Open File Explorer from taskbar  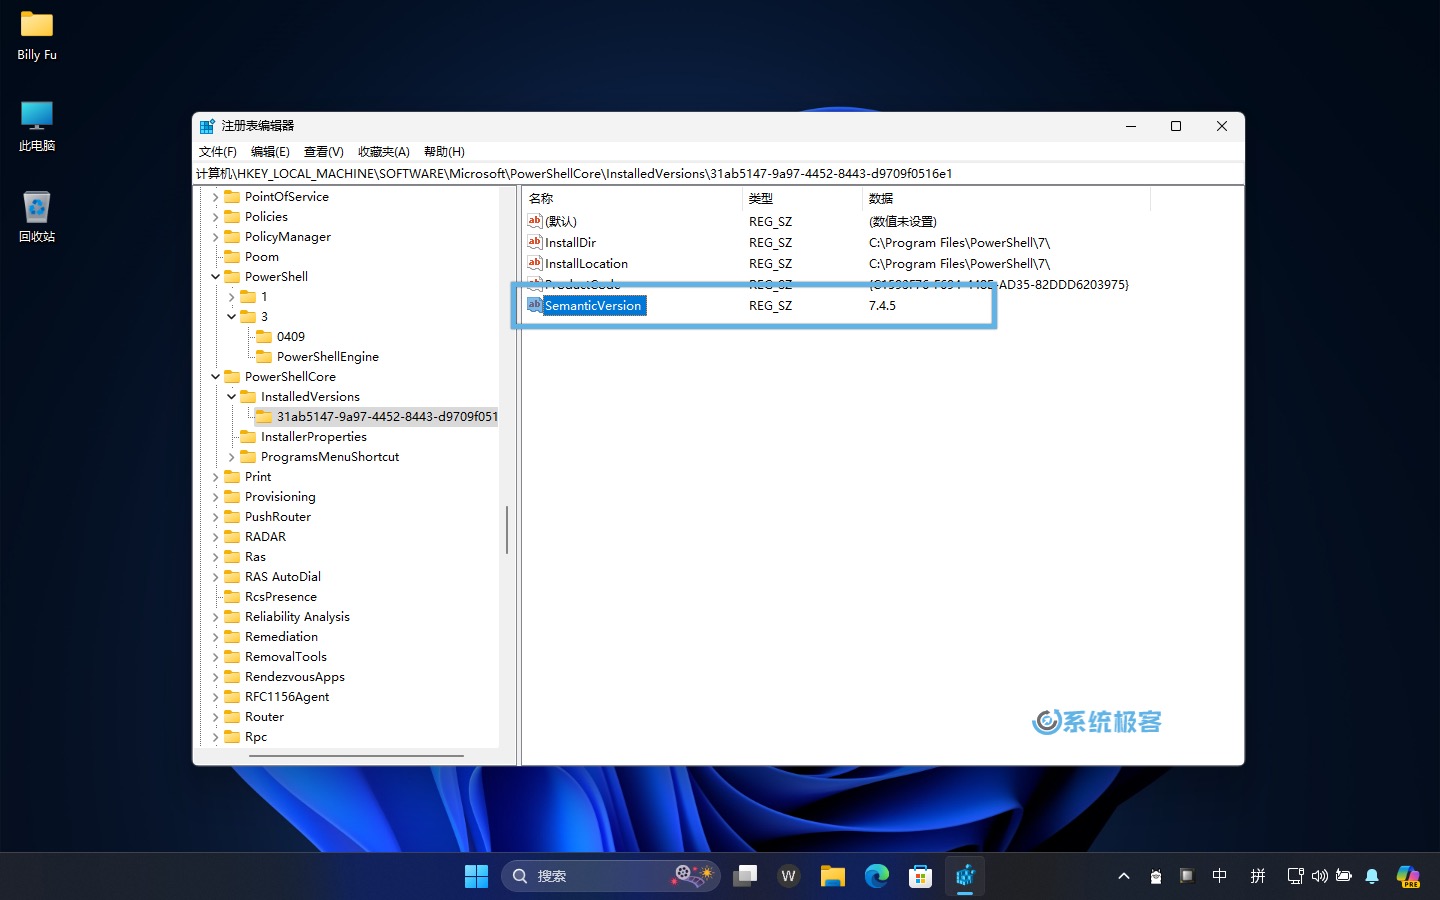point(832,876)
